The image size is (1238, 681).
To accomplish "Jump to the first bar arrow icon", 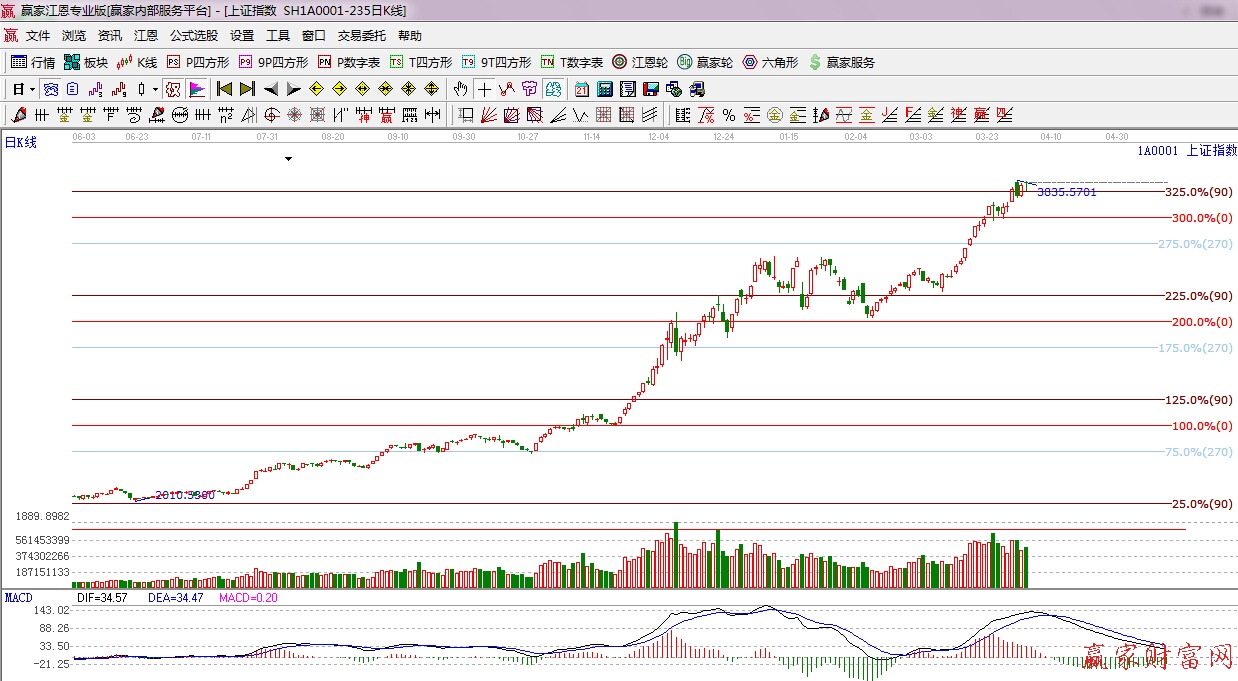I will [224, 89].
